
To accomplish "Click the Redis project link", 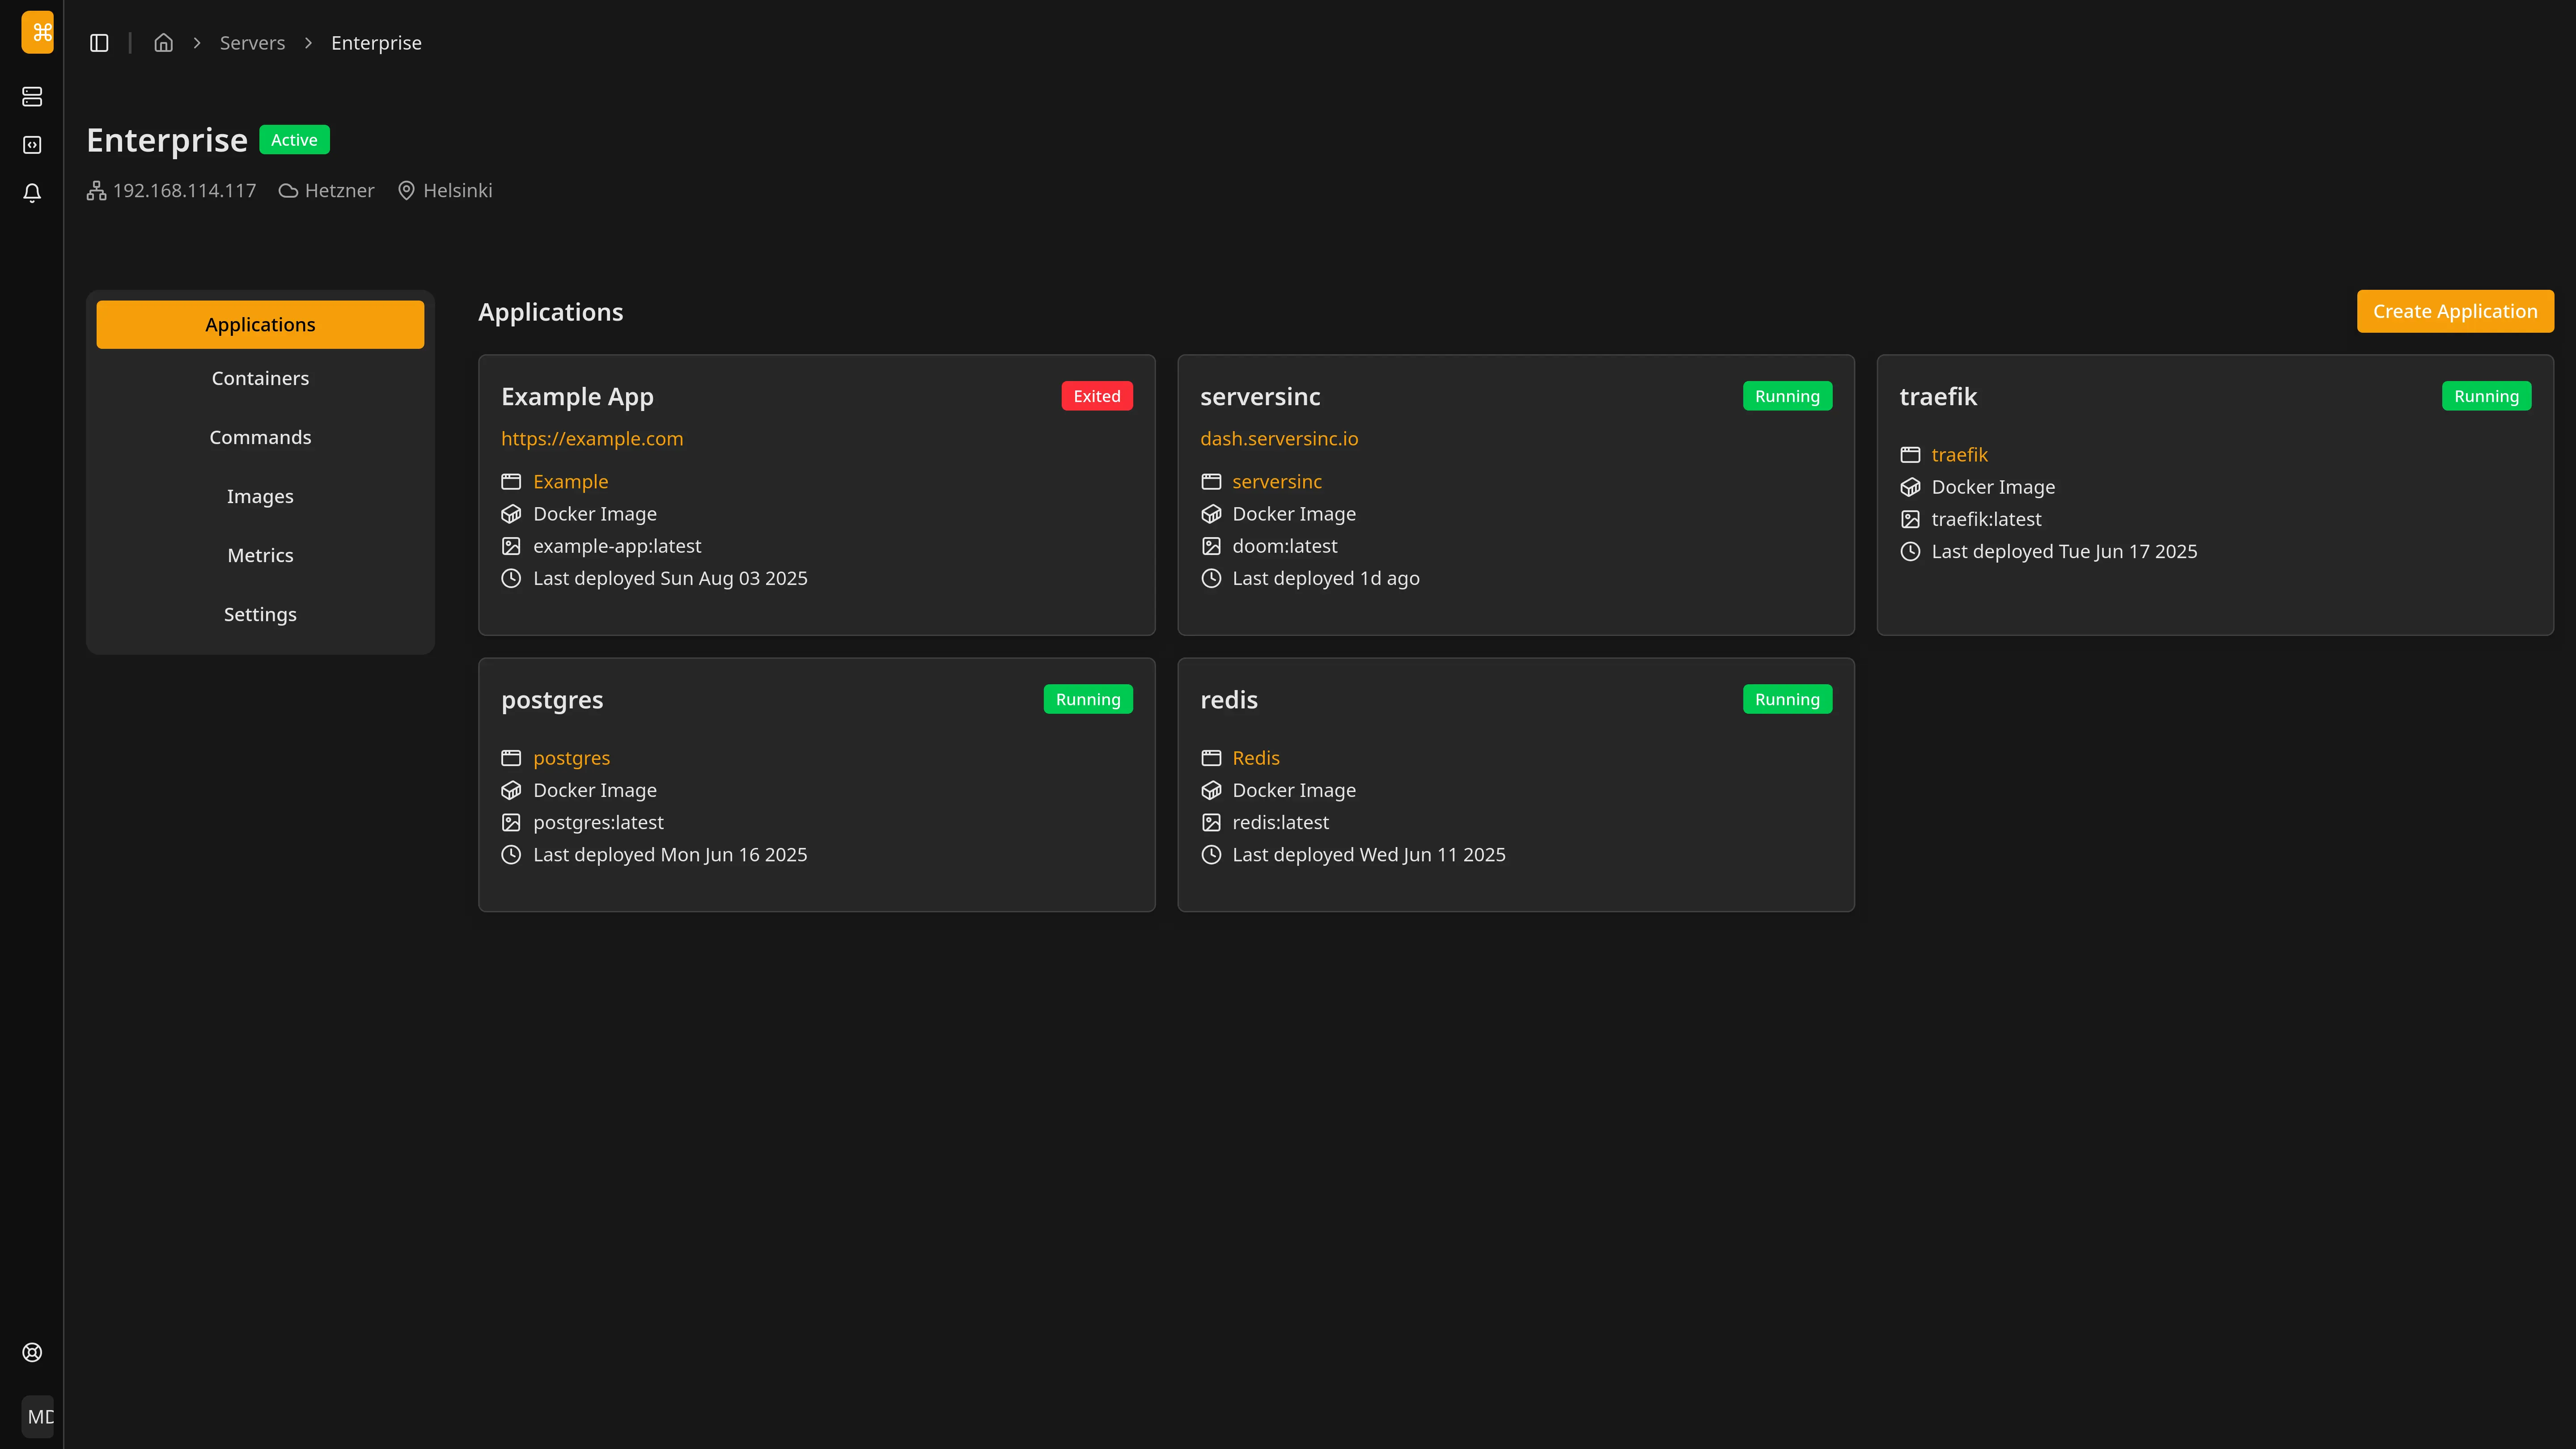I will (1256, 758).
